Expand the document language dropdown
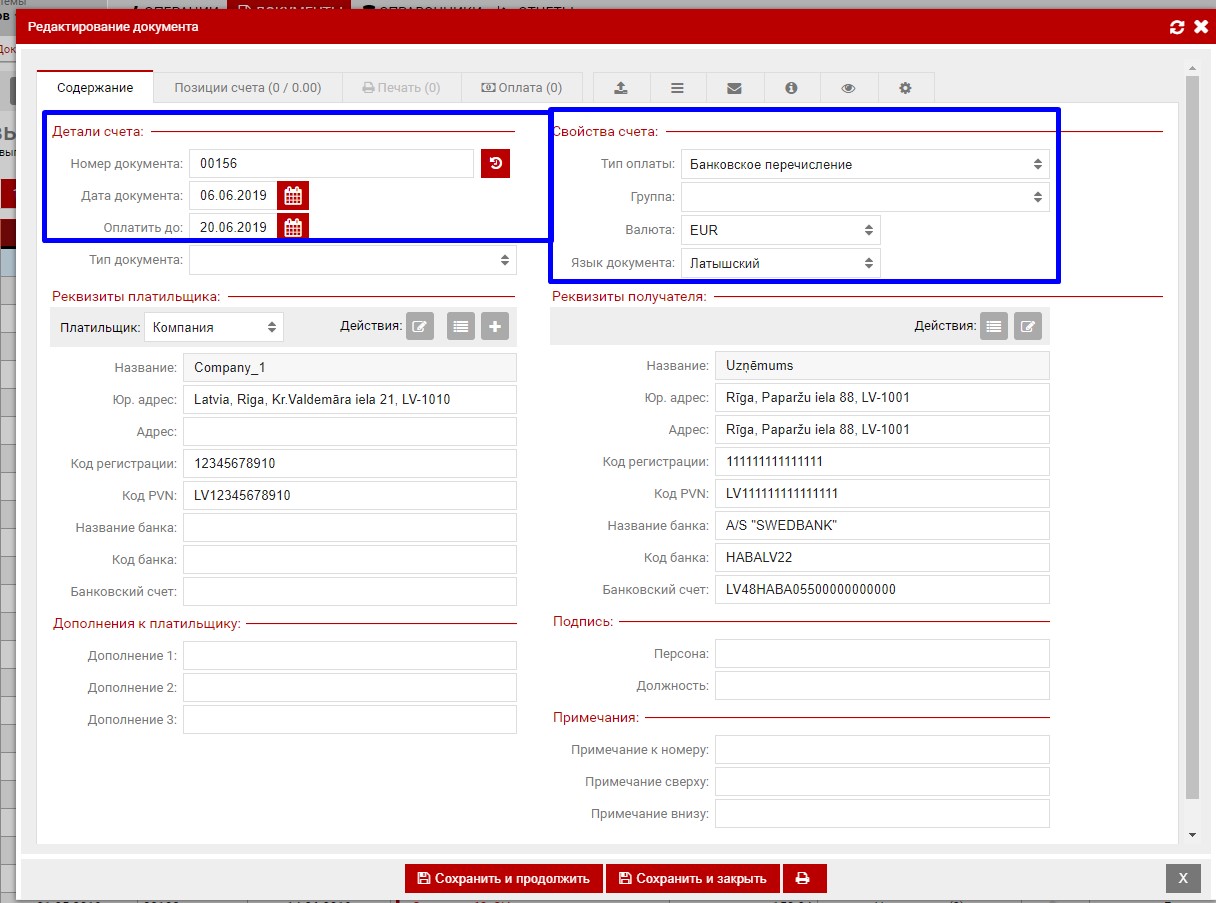 point(780,263)
